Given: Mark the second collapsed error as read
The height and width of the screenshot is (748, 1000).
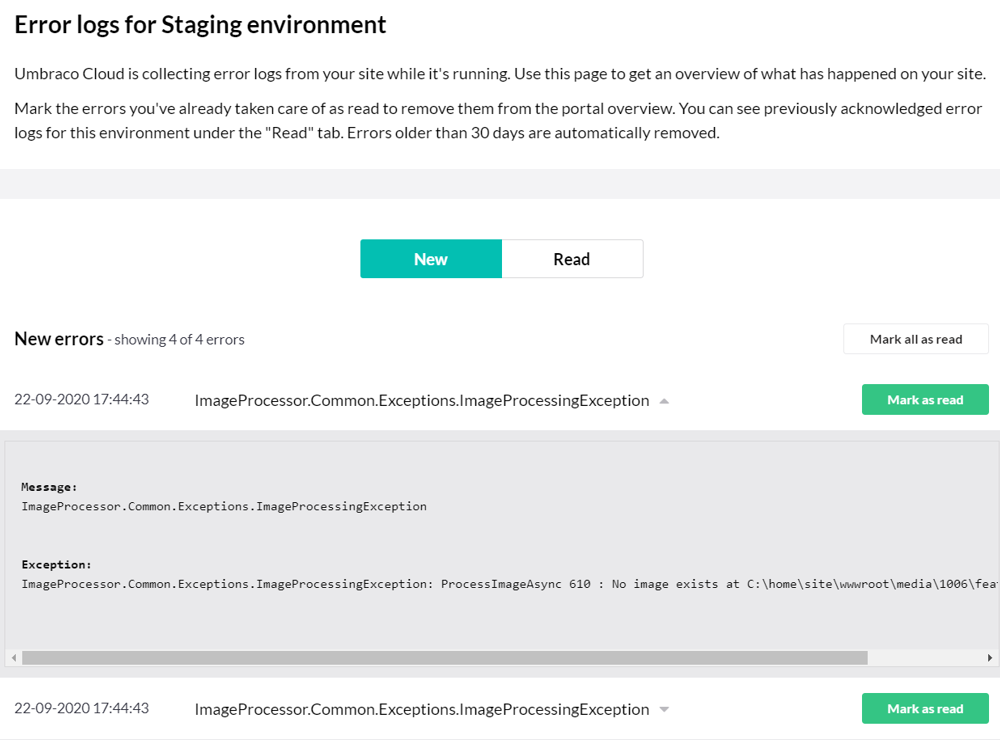Looking at the screenshot, I should pos(924,709).
